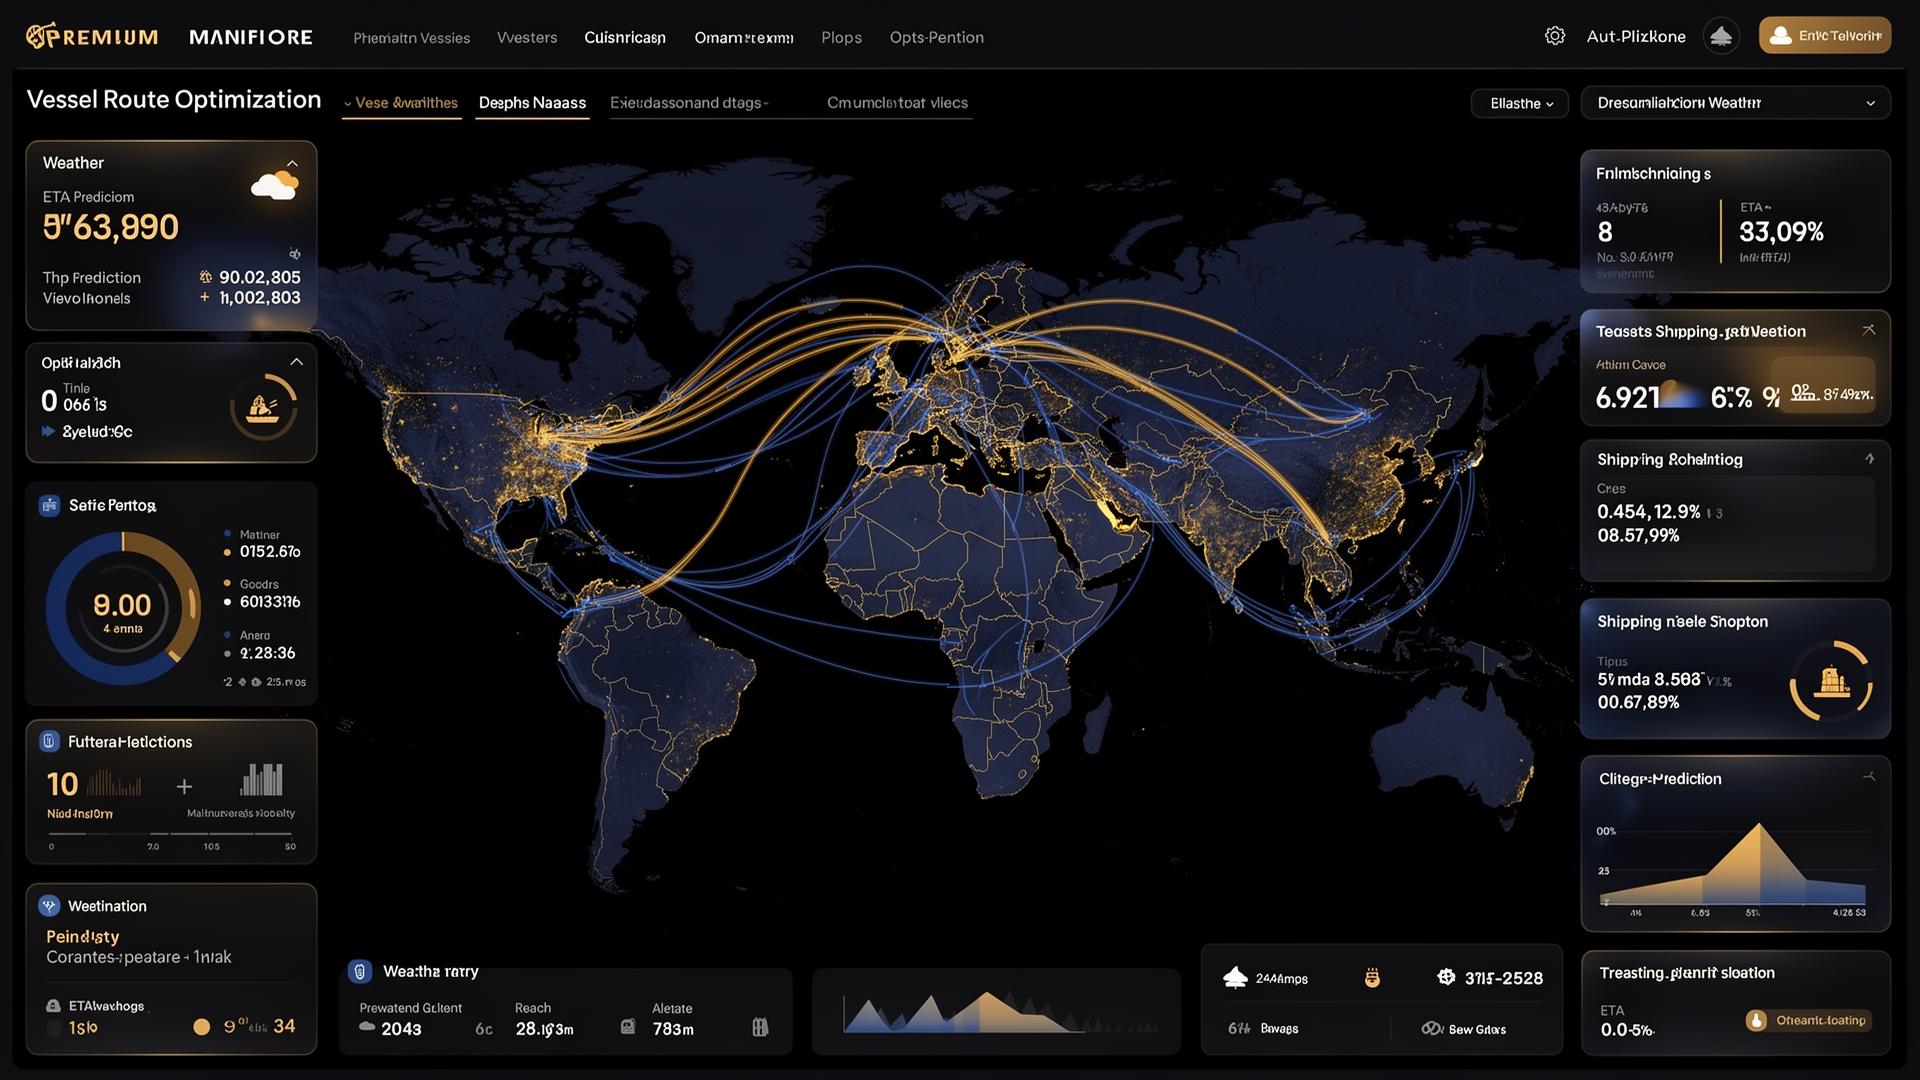Click the icon beside Aletate 783m
This screenshot has height=1080, width=1920.
(628, 1027)
